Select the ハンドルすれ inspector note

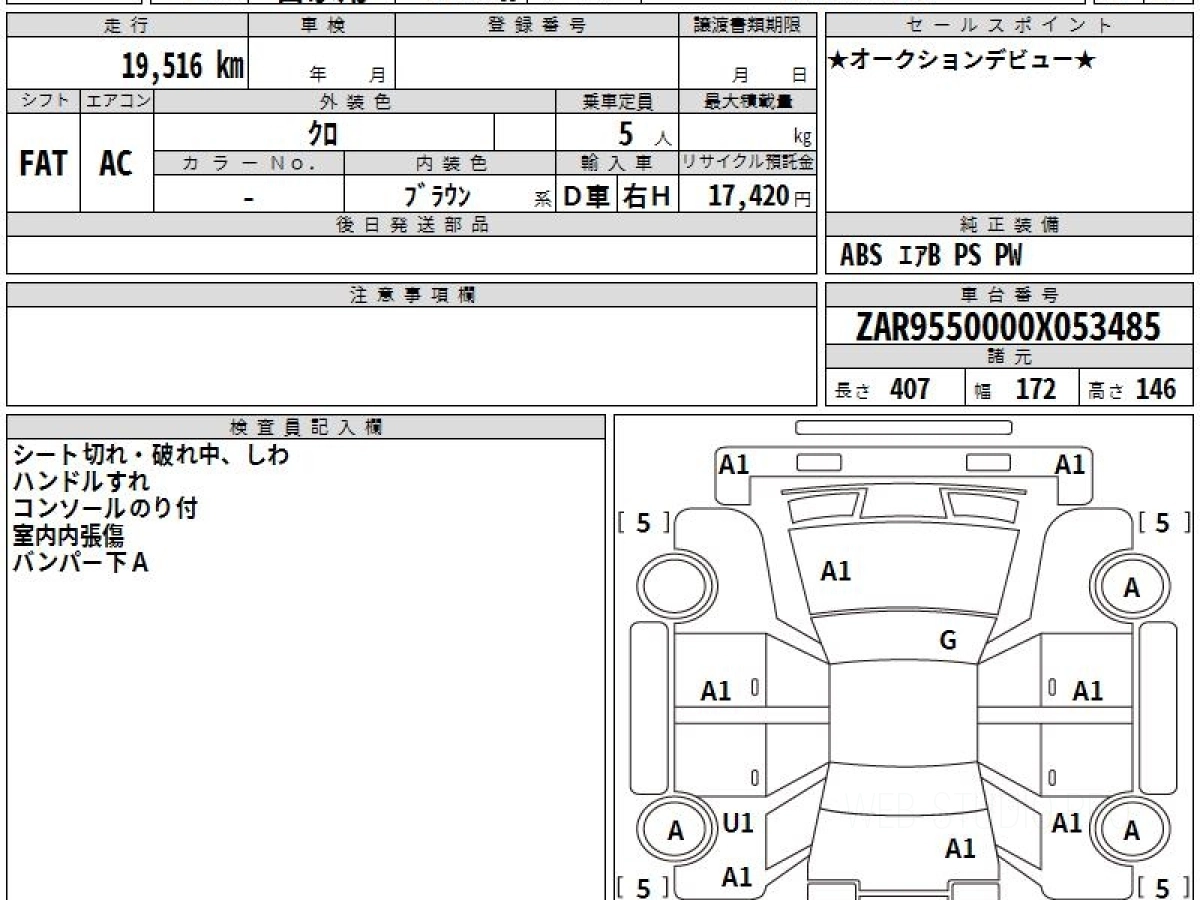click(81, 482)
